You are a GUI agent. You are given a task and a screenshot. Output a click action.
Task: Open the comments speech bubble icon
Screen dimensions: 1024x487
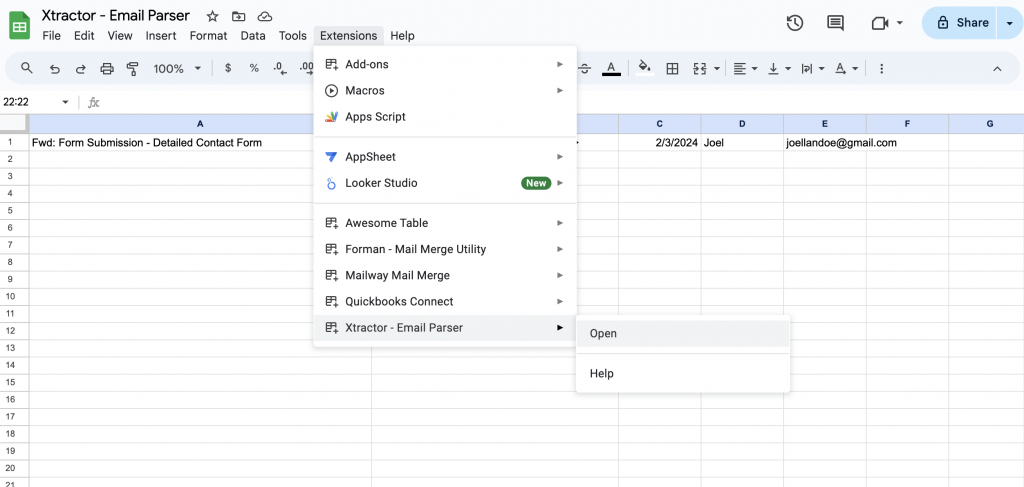point(836,23)
